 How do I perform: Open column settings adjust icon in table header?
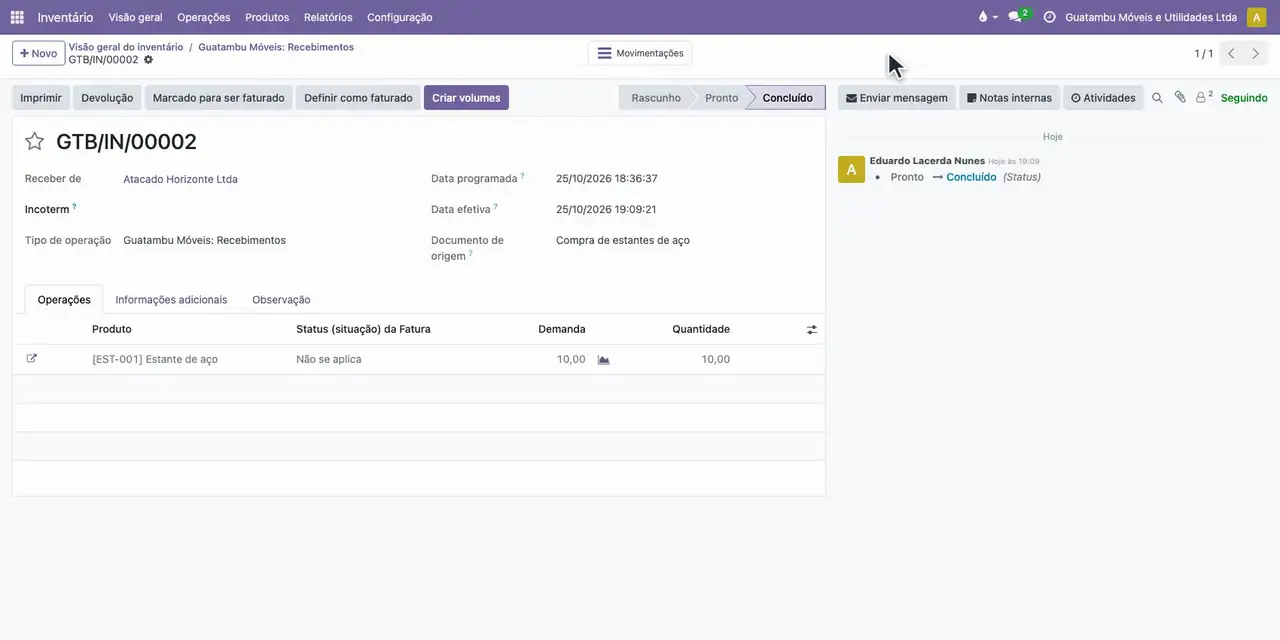pos(812,329)
